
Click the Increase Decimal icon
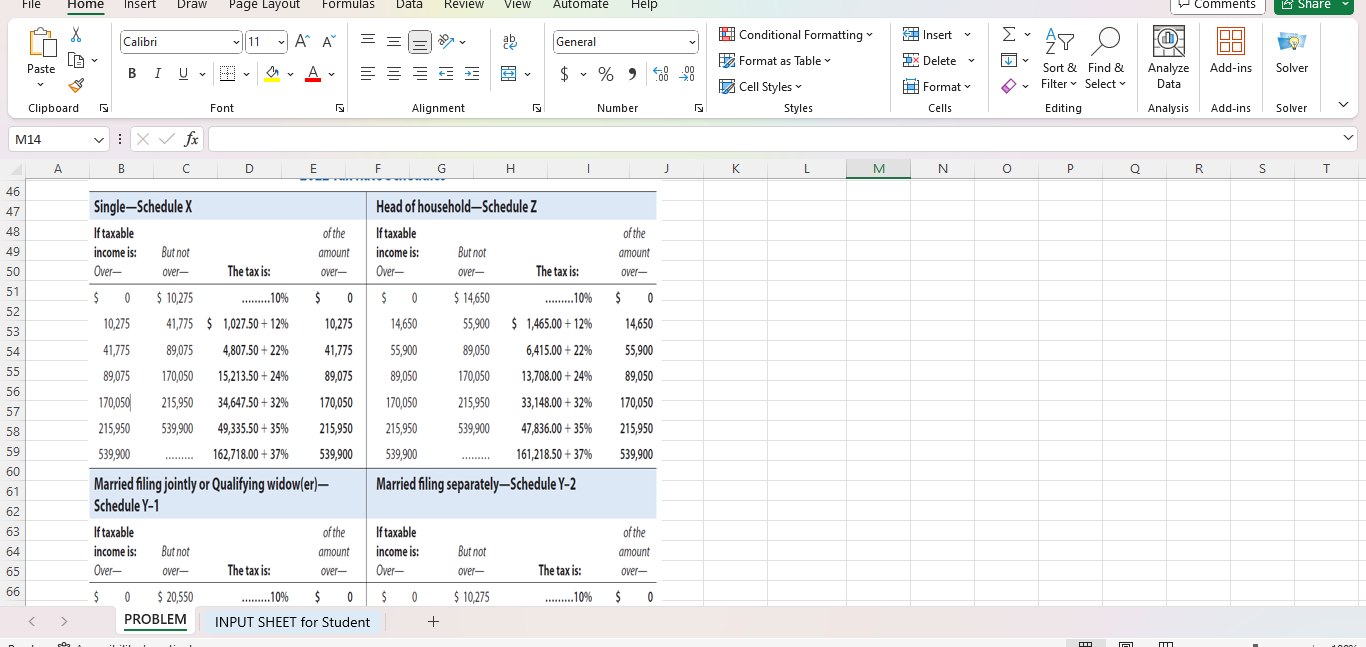[x=659, y=74]
